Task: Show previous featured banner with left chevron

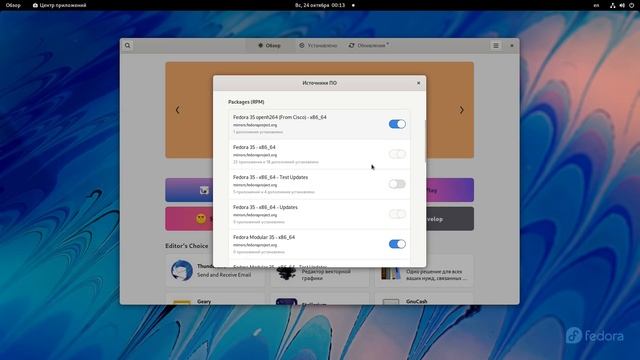Action: tap(178, 110)
